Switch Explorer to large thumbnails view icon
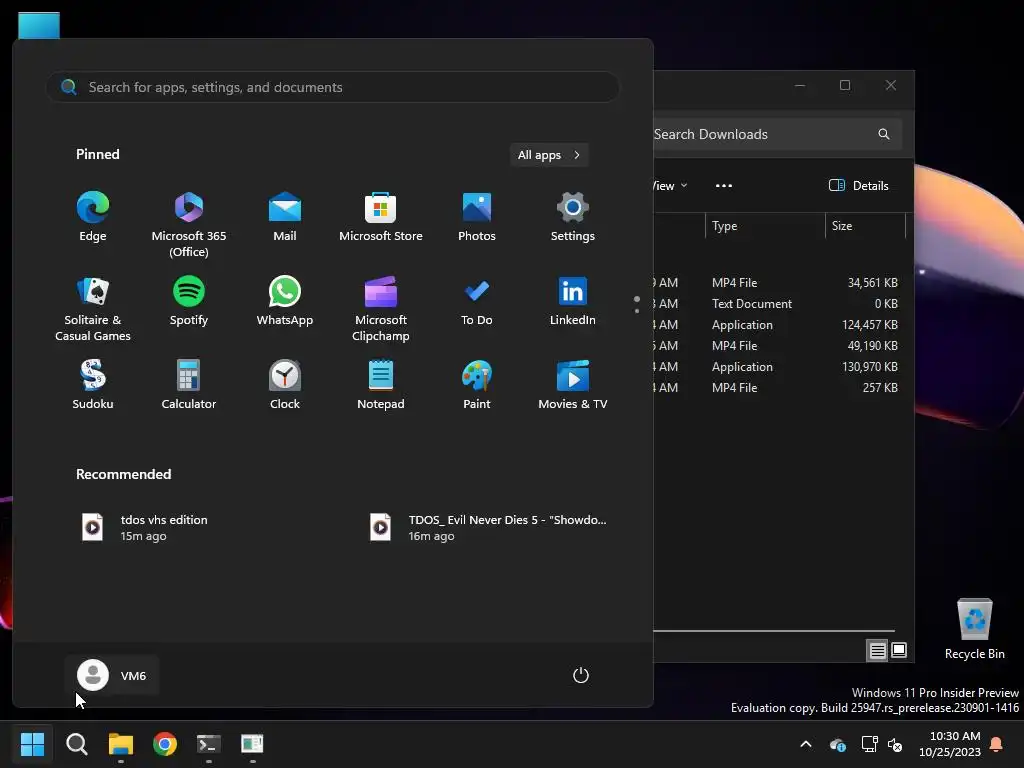Viewport: 1024px width, 768px height. [x=899, y=650]
